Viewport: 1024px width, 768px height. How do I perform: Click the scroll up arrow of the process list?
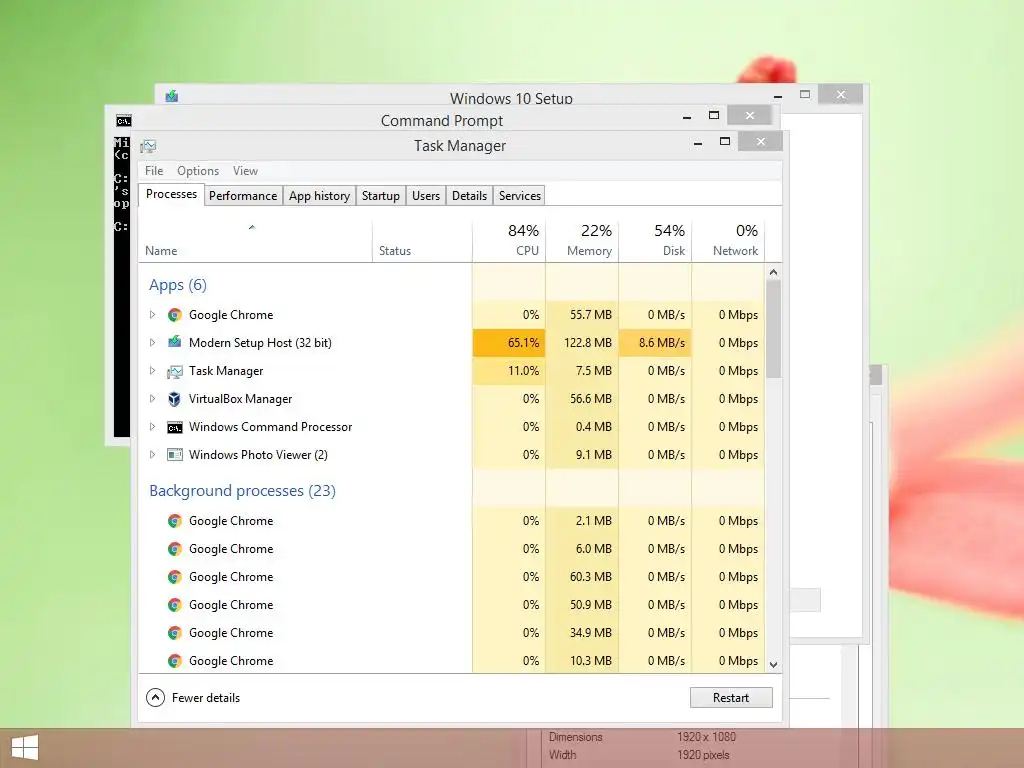tap(773, 272)
